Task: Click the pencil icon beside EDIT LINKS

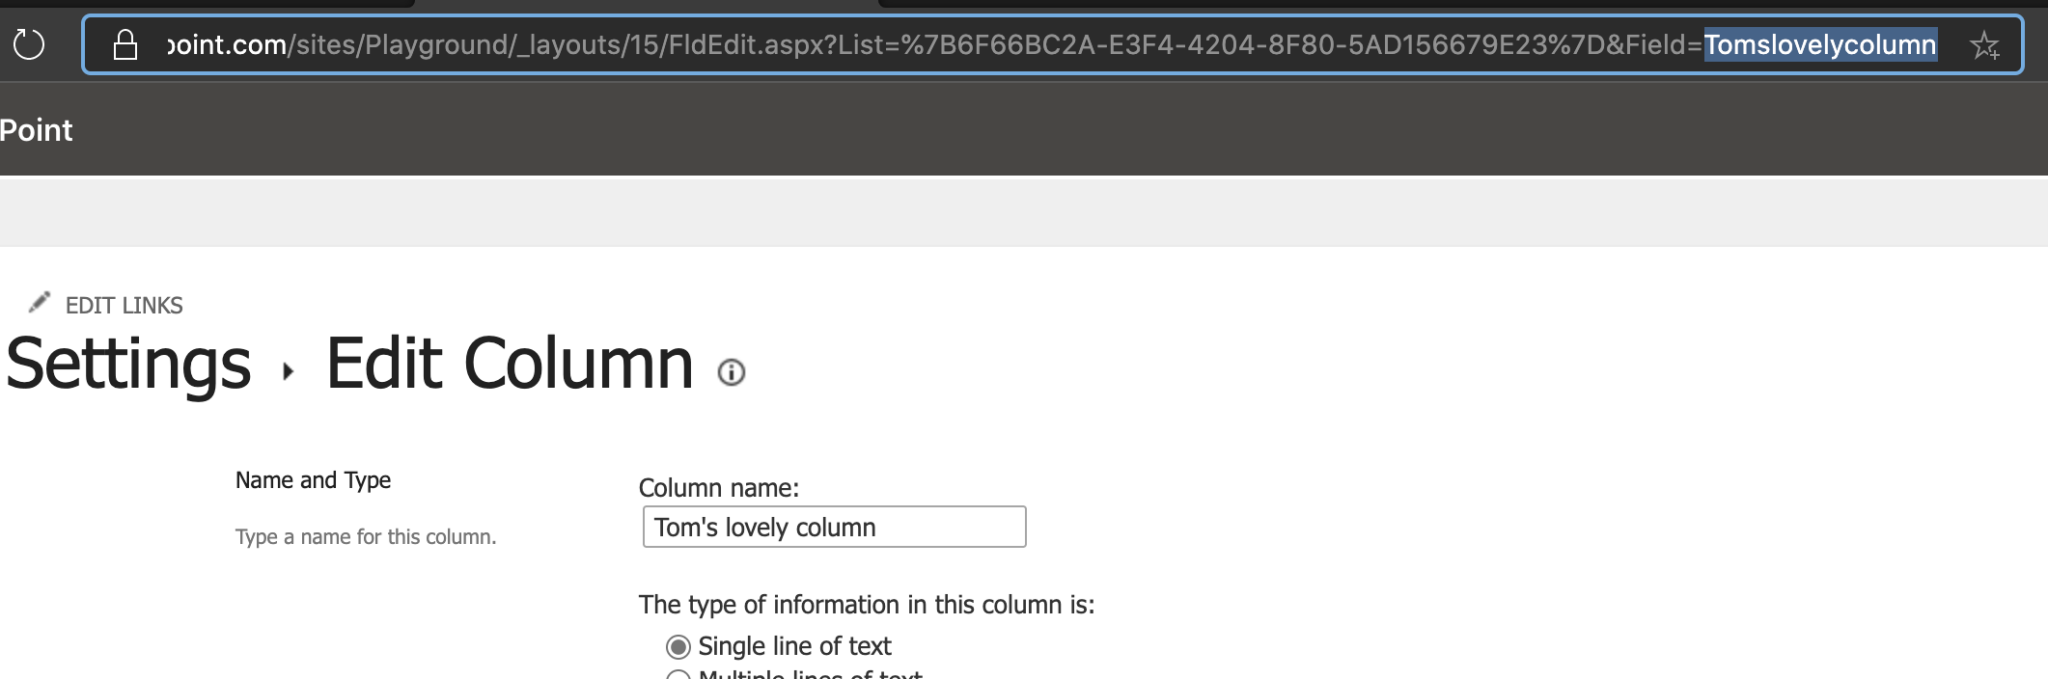Action: pyautogui.click(x=39, y=302)
